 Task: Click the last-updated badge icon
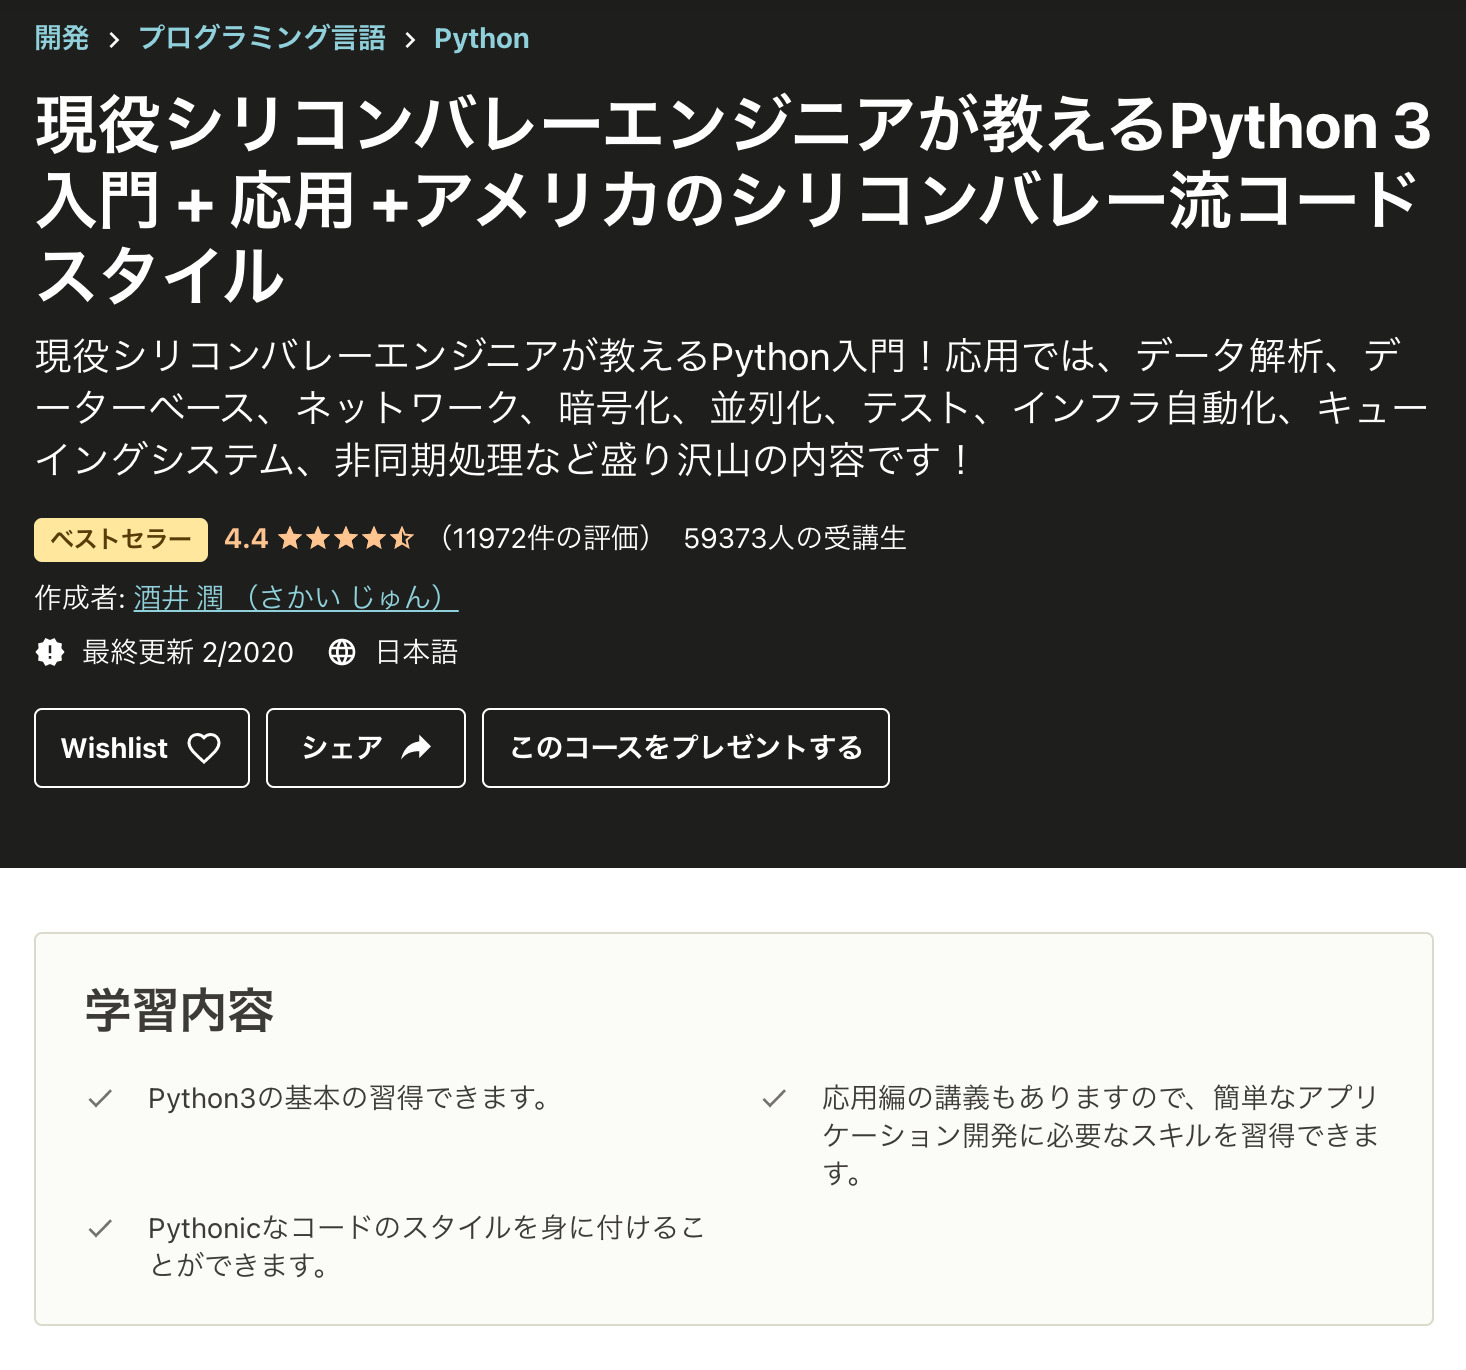pos(50,652)
